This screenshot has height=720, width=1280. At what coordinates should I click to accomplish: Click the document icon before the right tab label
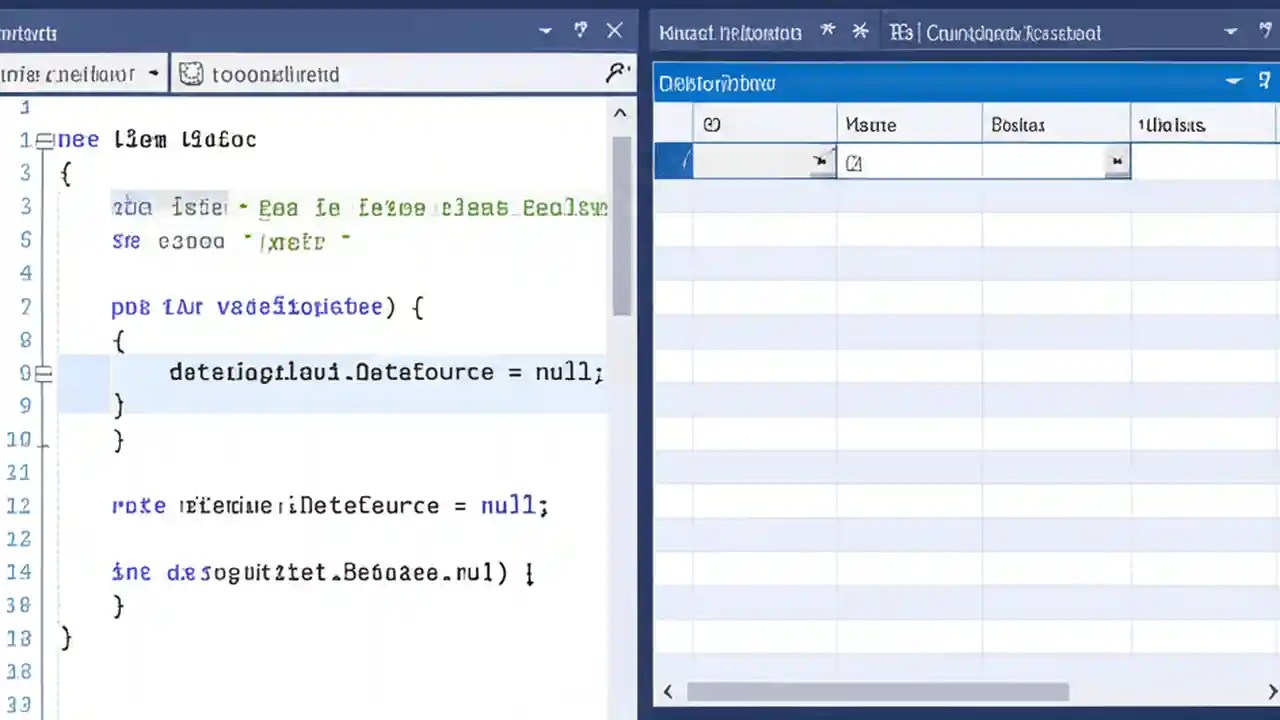click(x=901, y=33)
